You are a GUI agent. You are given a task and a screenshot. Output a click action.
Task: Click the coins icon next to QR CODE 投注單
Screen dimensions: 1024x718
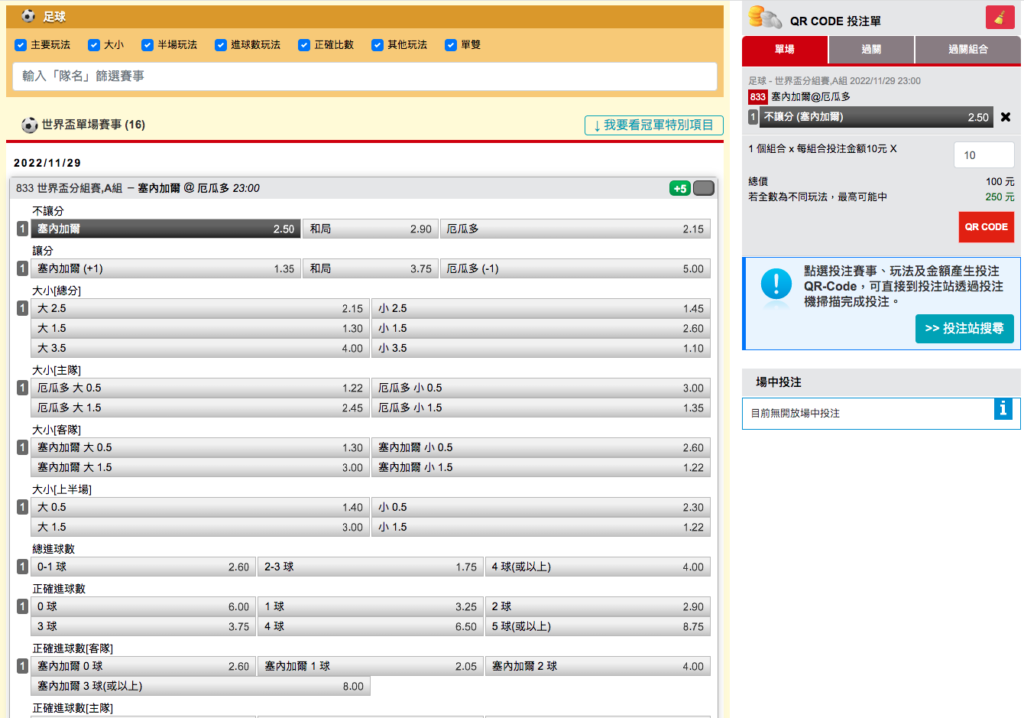point(765,17)
